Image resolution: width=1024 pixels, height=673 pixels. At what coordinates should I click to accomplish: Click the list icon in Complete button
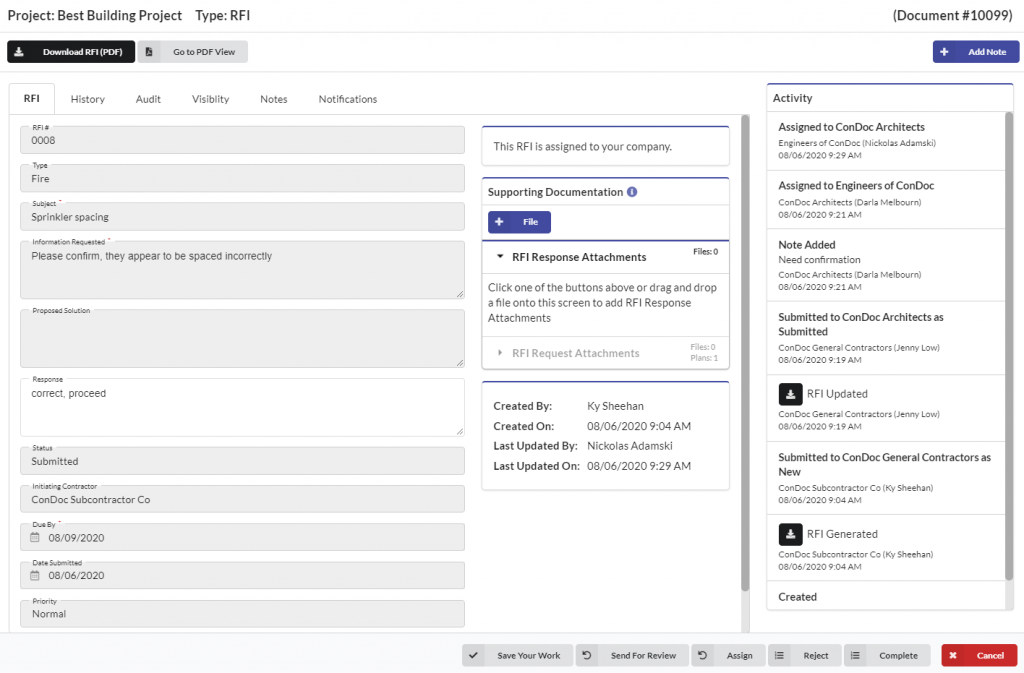click(855, 655)
